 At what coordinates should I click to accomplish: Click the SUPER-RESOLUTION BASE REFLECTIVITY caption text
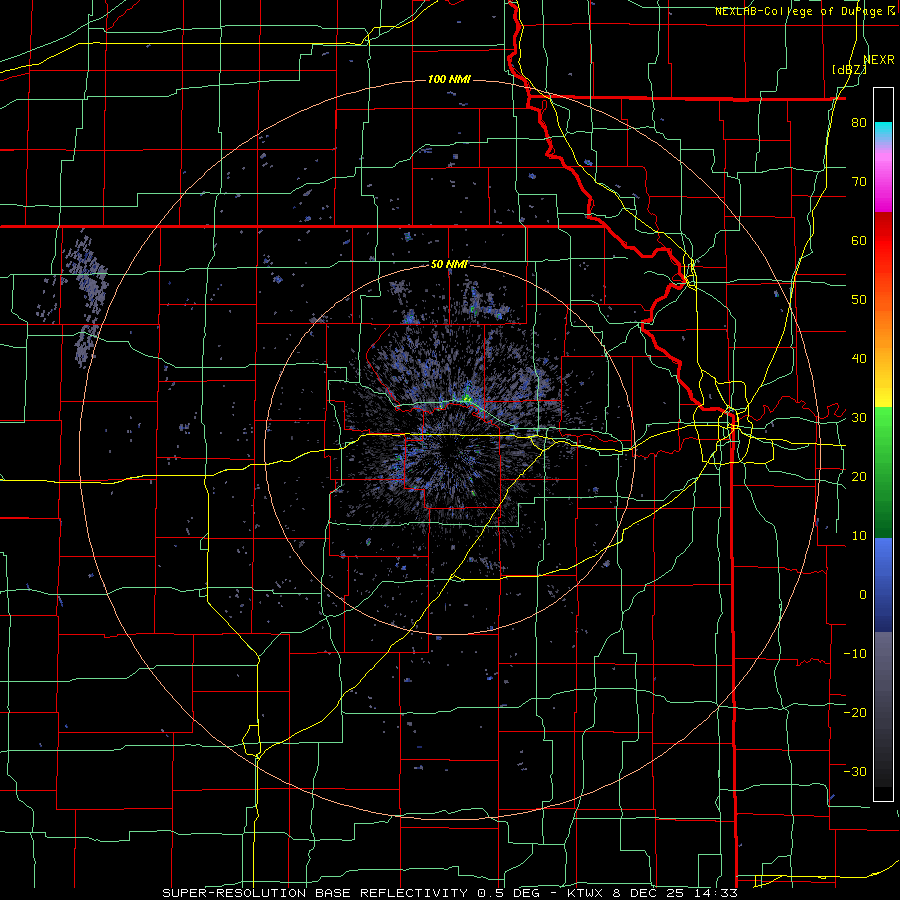point(315,893)
